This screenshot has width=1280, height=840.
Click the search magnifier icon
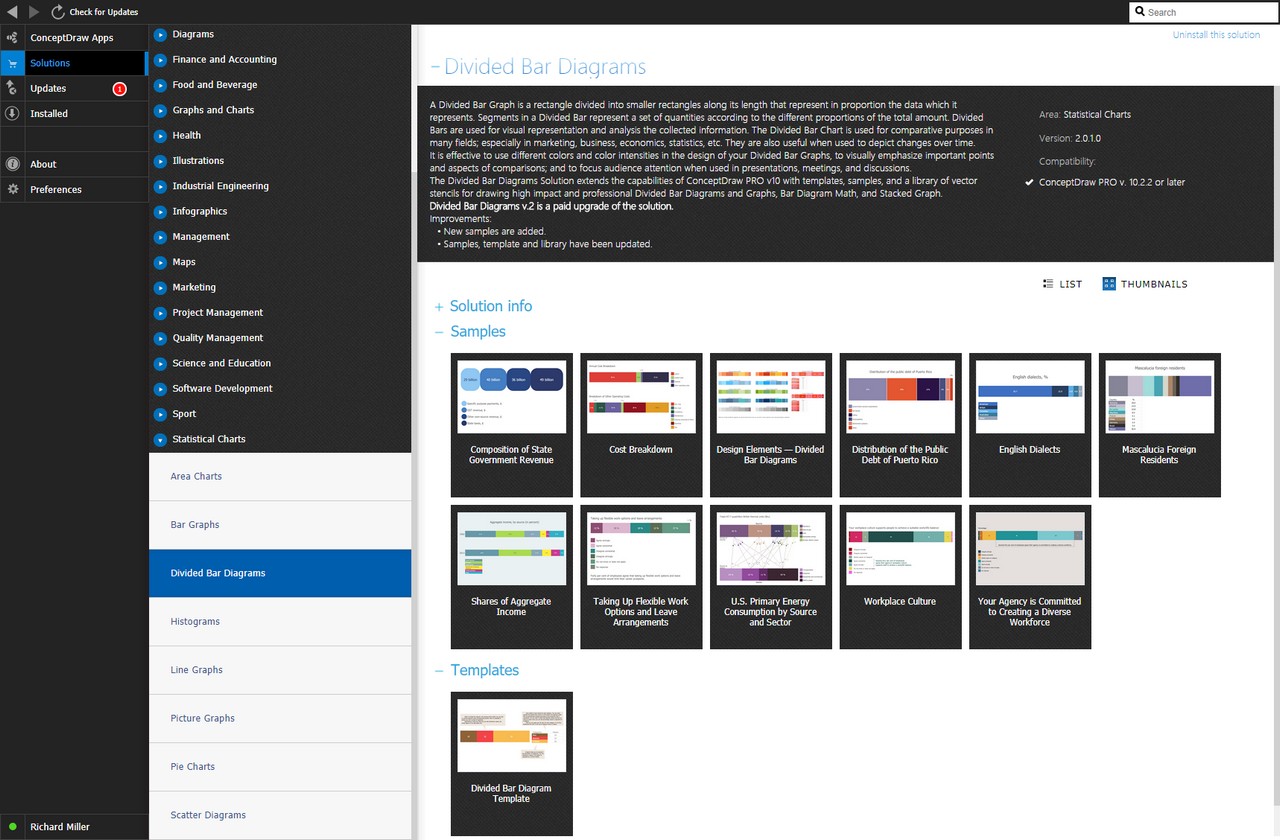1140,12
